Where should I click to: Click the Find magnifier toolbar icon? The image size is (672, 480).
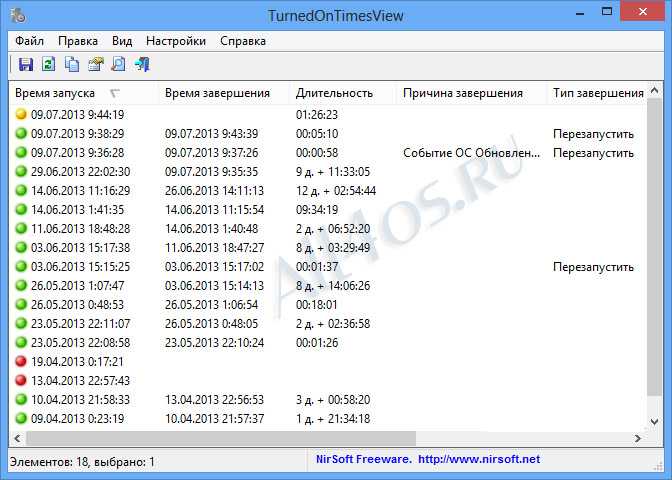pyautogui.click(x=118, y=64)
